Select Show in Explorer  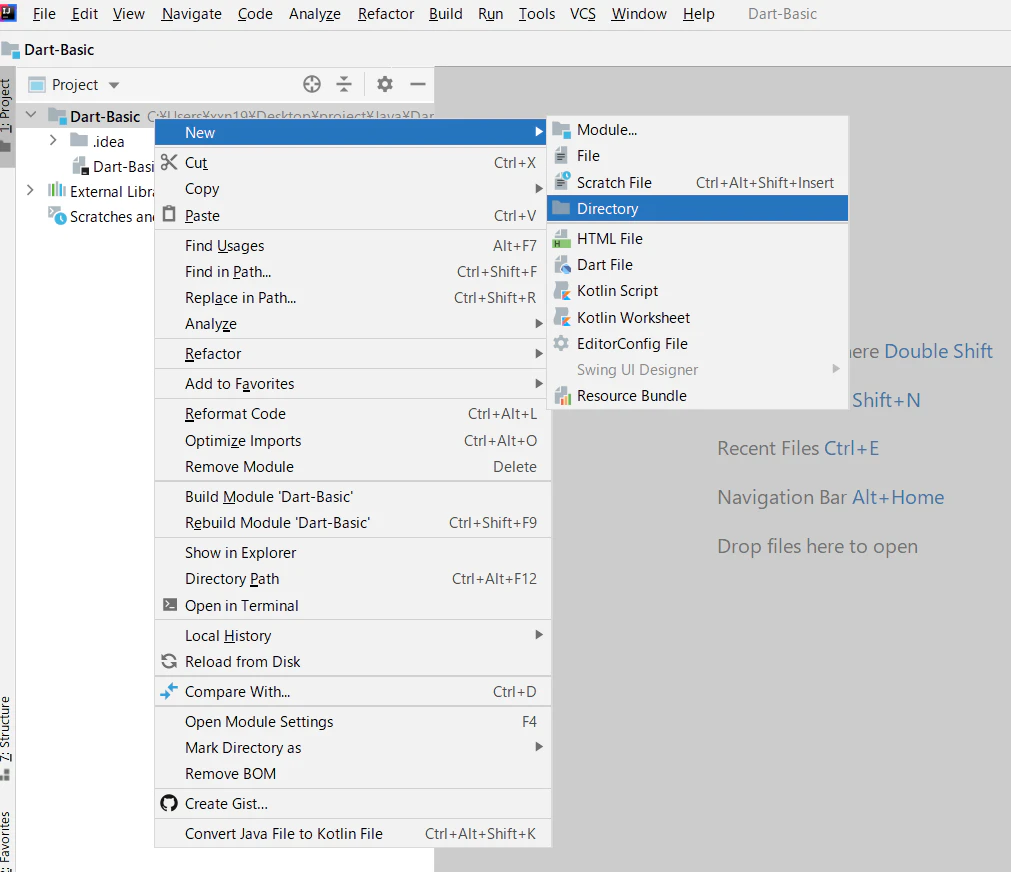[352, 553]
